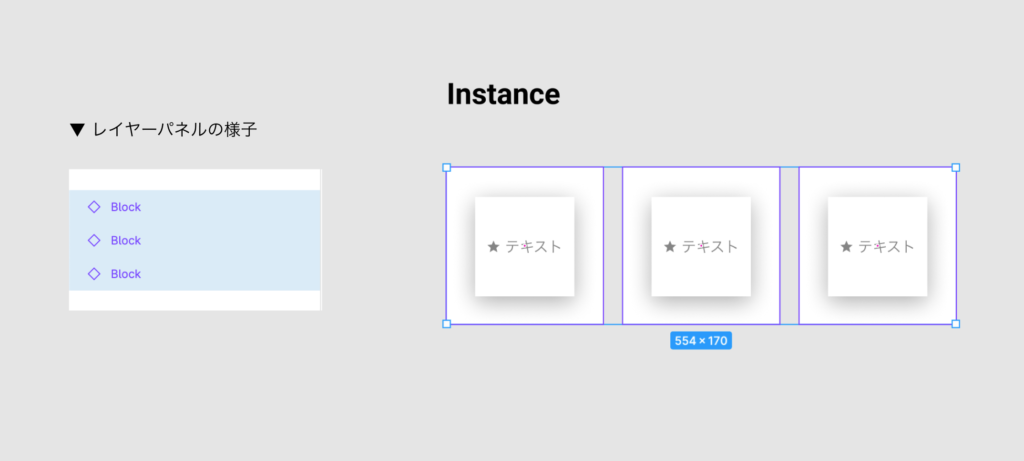
Task: Select the テキスト label in the middle instance
Action: 710,247
